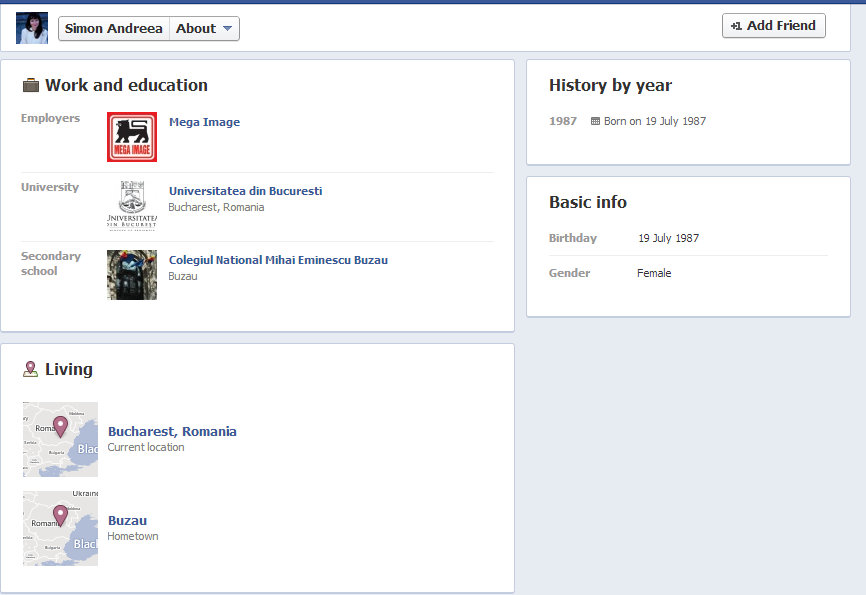The width and height of the screenshot is (866, 595).
Task: Open the Bucharest current location map thumbnail
Action: (x=61, y=439)
